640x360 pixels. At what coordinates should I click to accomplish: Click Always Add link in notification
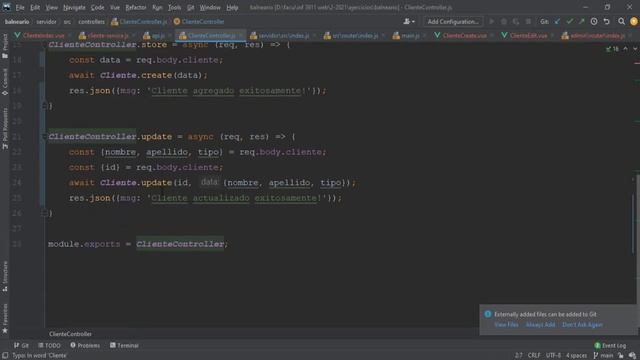[x=540, y=325]
